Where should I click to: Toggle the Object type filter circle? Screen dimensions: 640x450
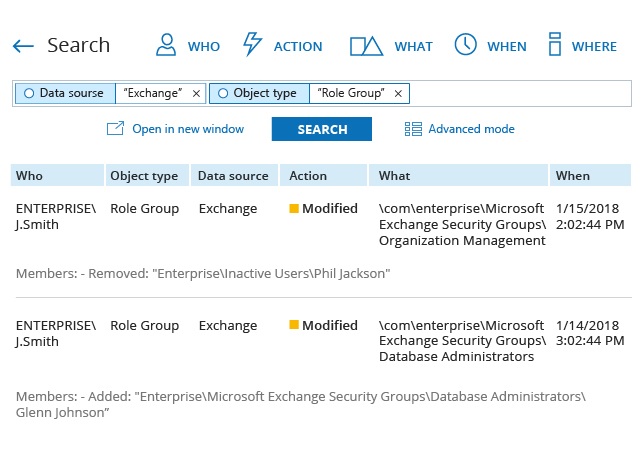222,93
